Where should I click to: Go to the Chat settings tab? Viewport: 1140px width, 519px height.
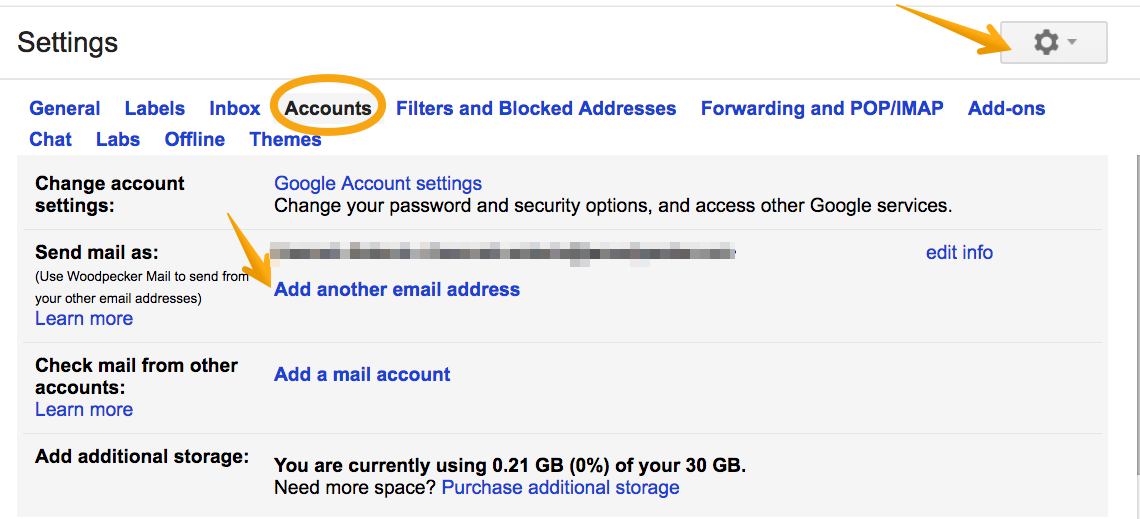tap(51, 139)
